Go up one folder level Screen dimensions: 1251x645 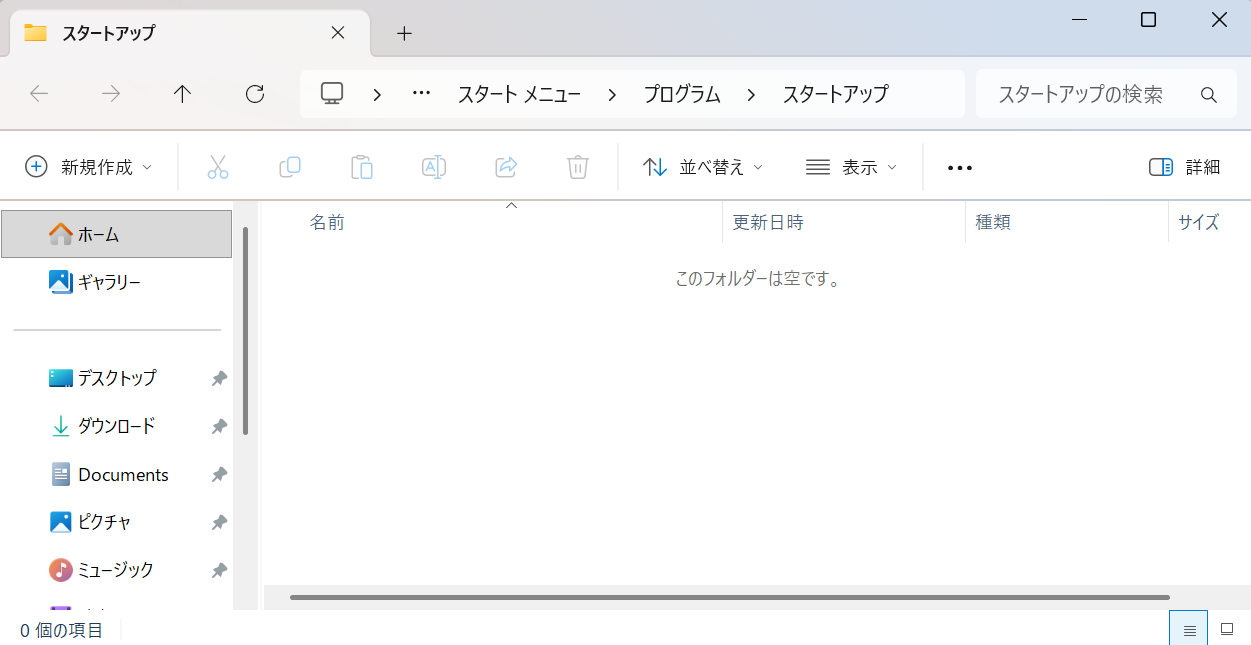tap(182, 94)
